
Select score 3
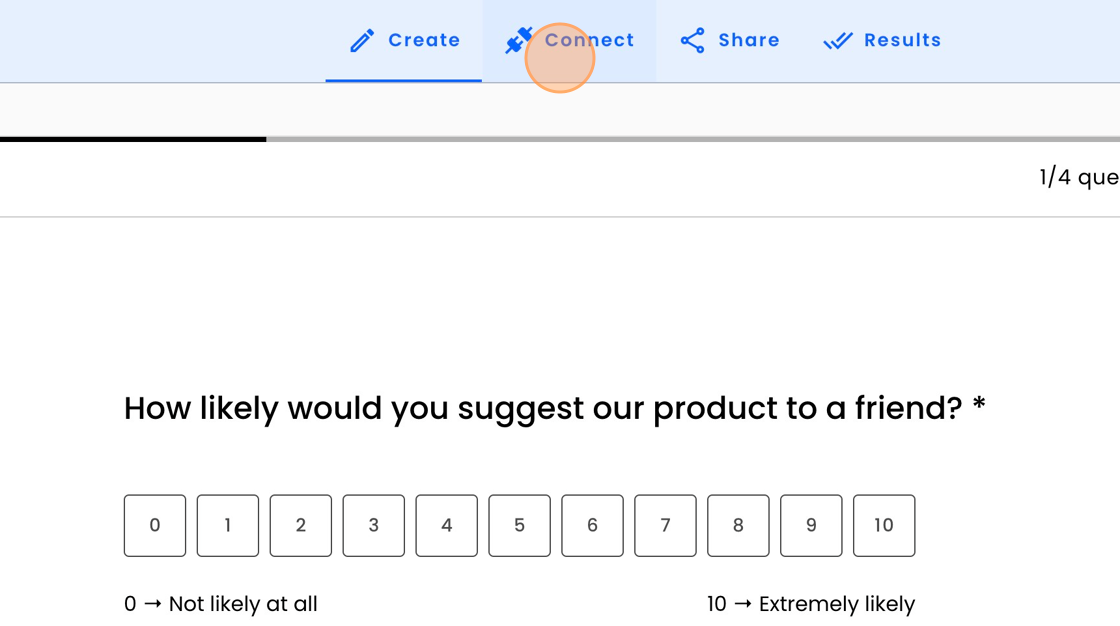tap(374, 525)
